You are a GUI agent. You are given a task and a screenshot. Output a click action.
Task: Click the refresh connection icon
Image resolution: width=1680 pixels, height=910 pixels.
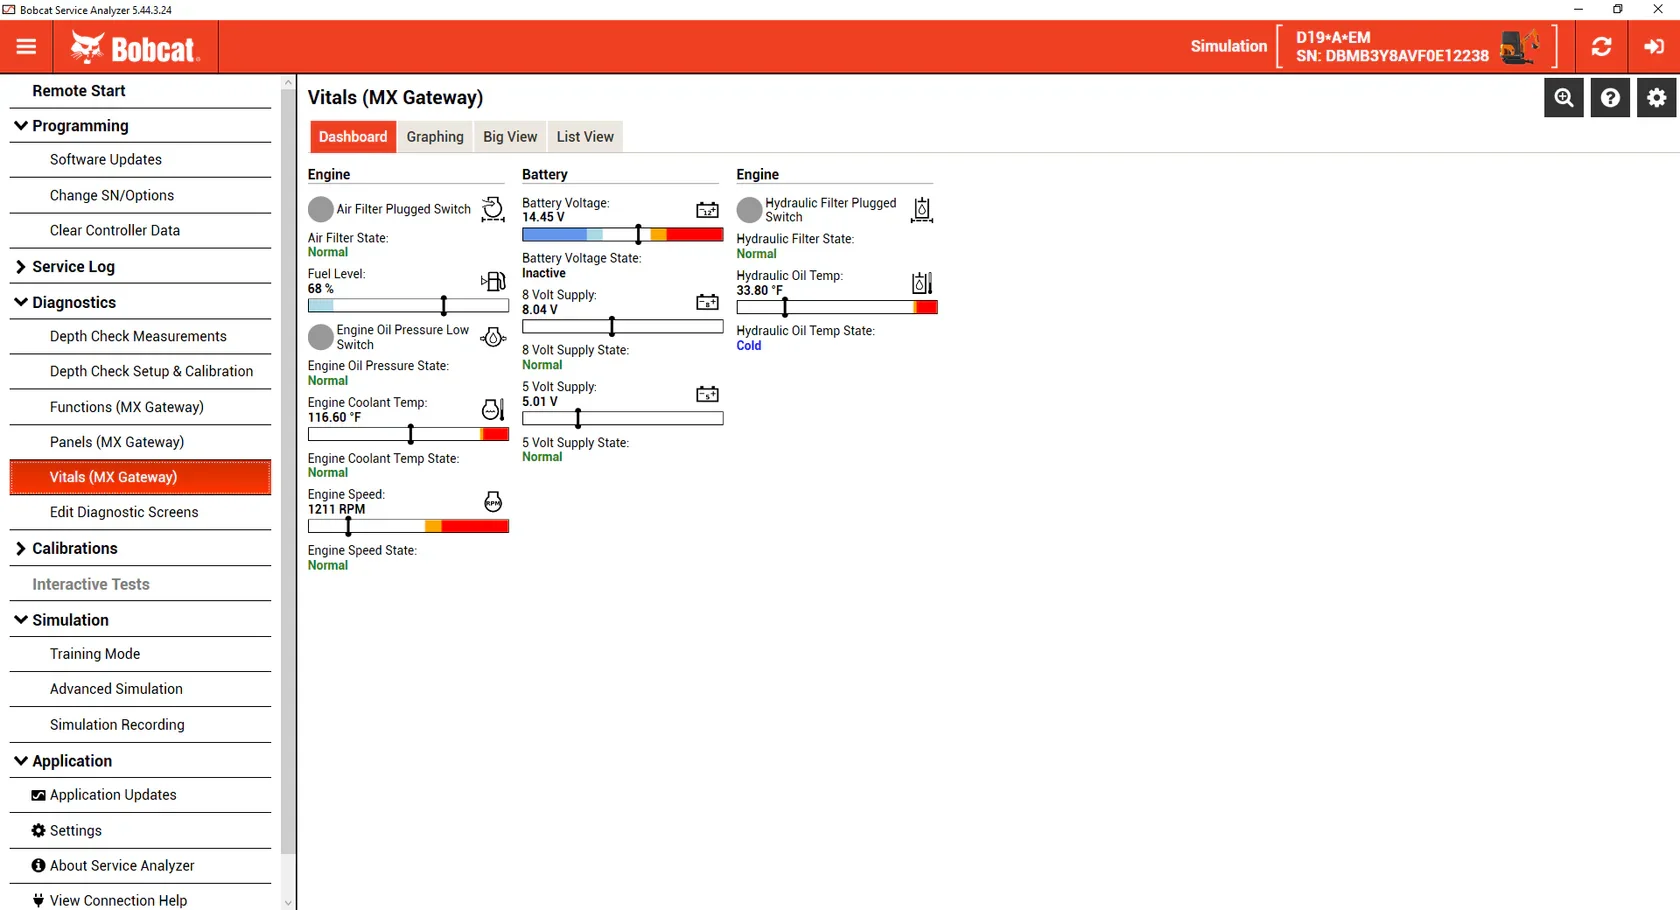[x=1602, y=47]
